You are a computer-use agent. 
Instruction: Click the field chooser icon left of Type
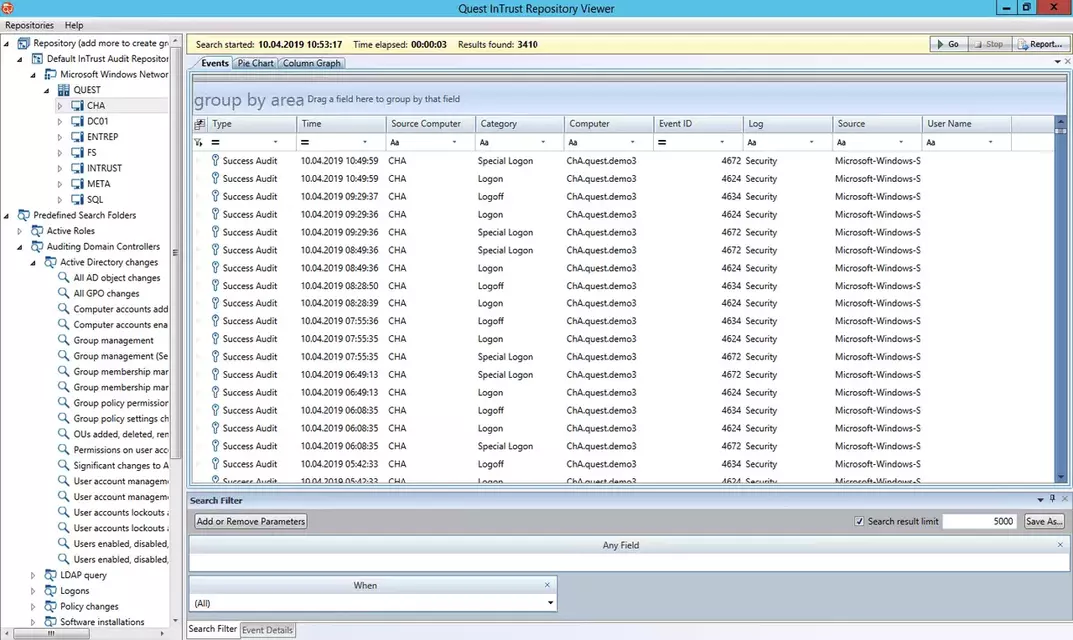[x=199, y=124]
